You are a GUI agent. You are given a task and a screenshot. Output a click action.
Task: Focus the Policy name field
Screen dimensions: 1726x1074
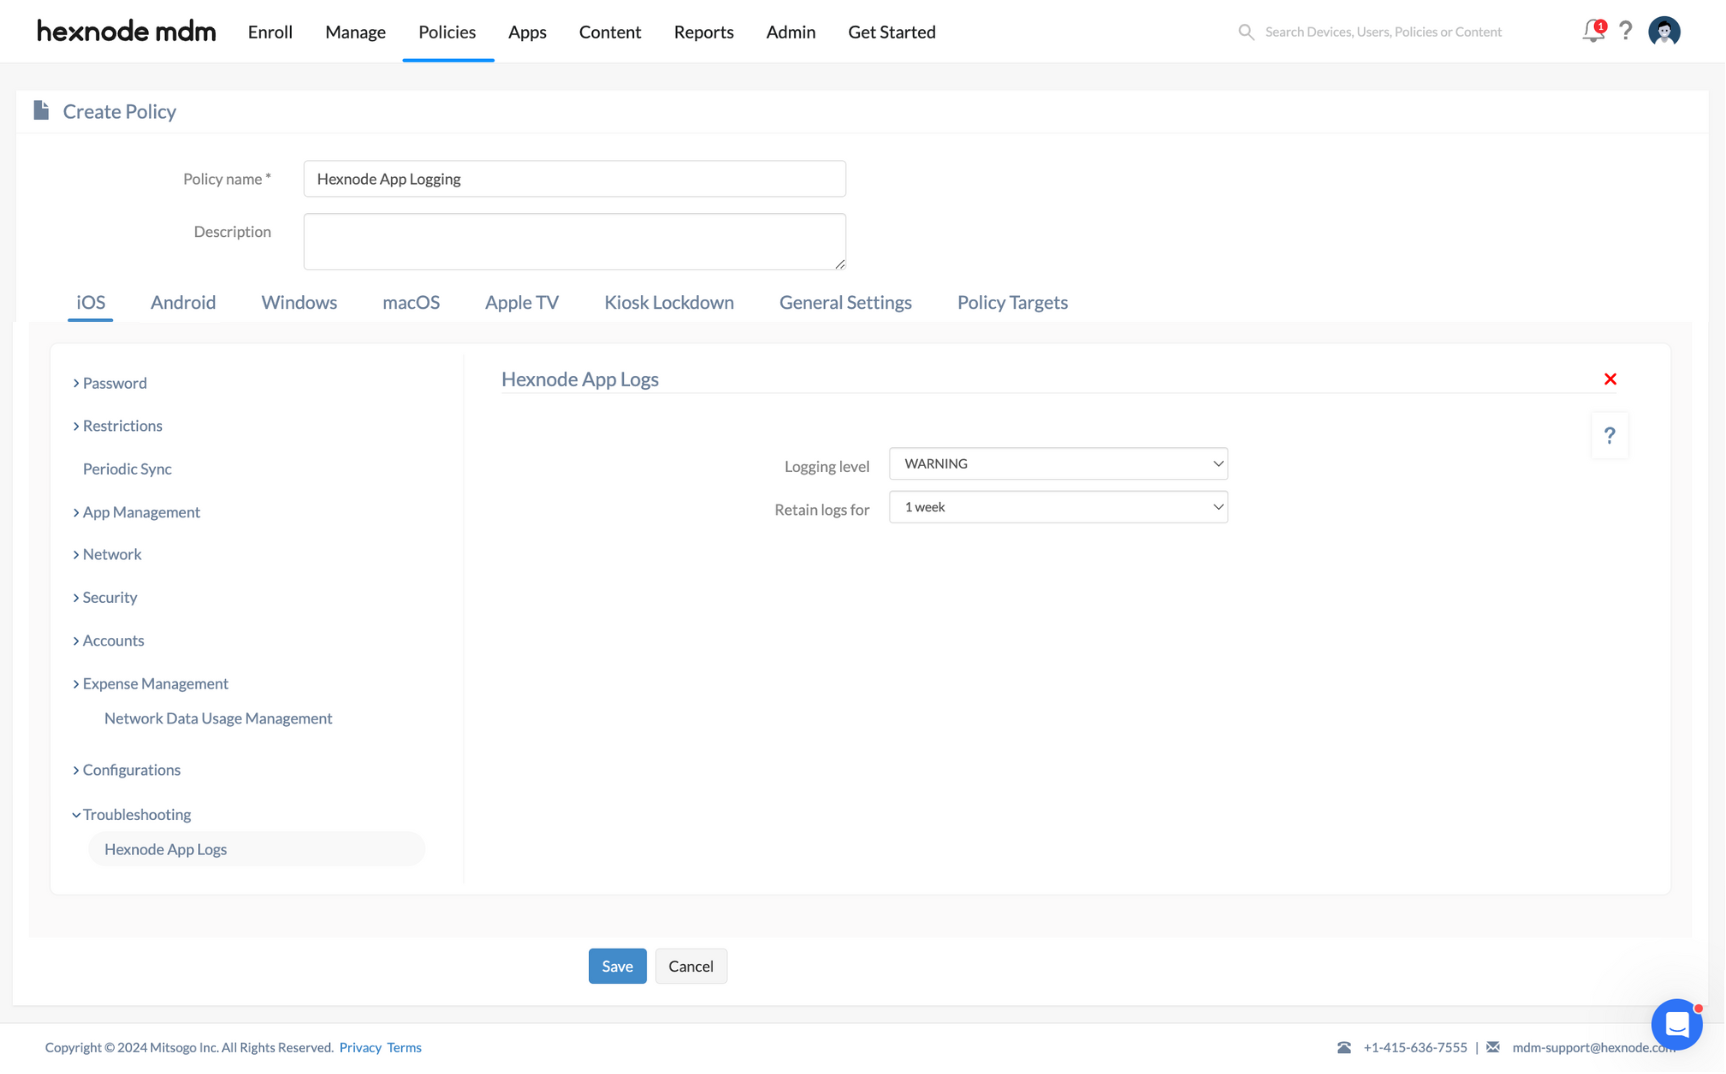coord(575,179)
